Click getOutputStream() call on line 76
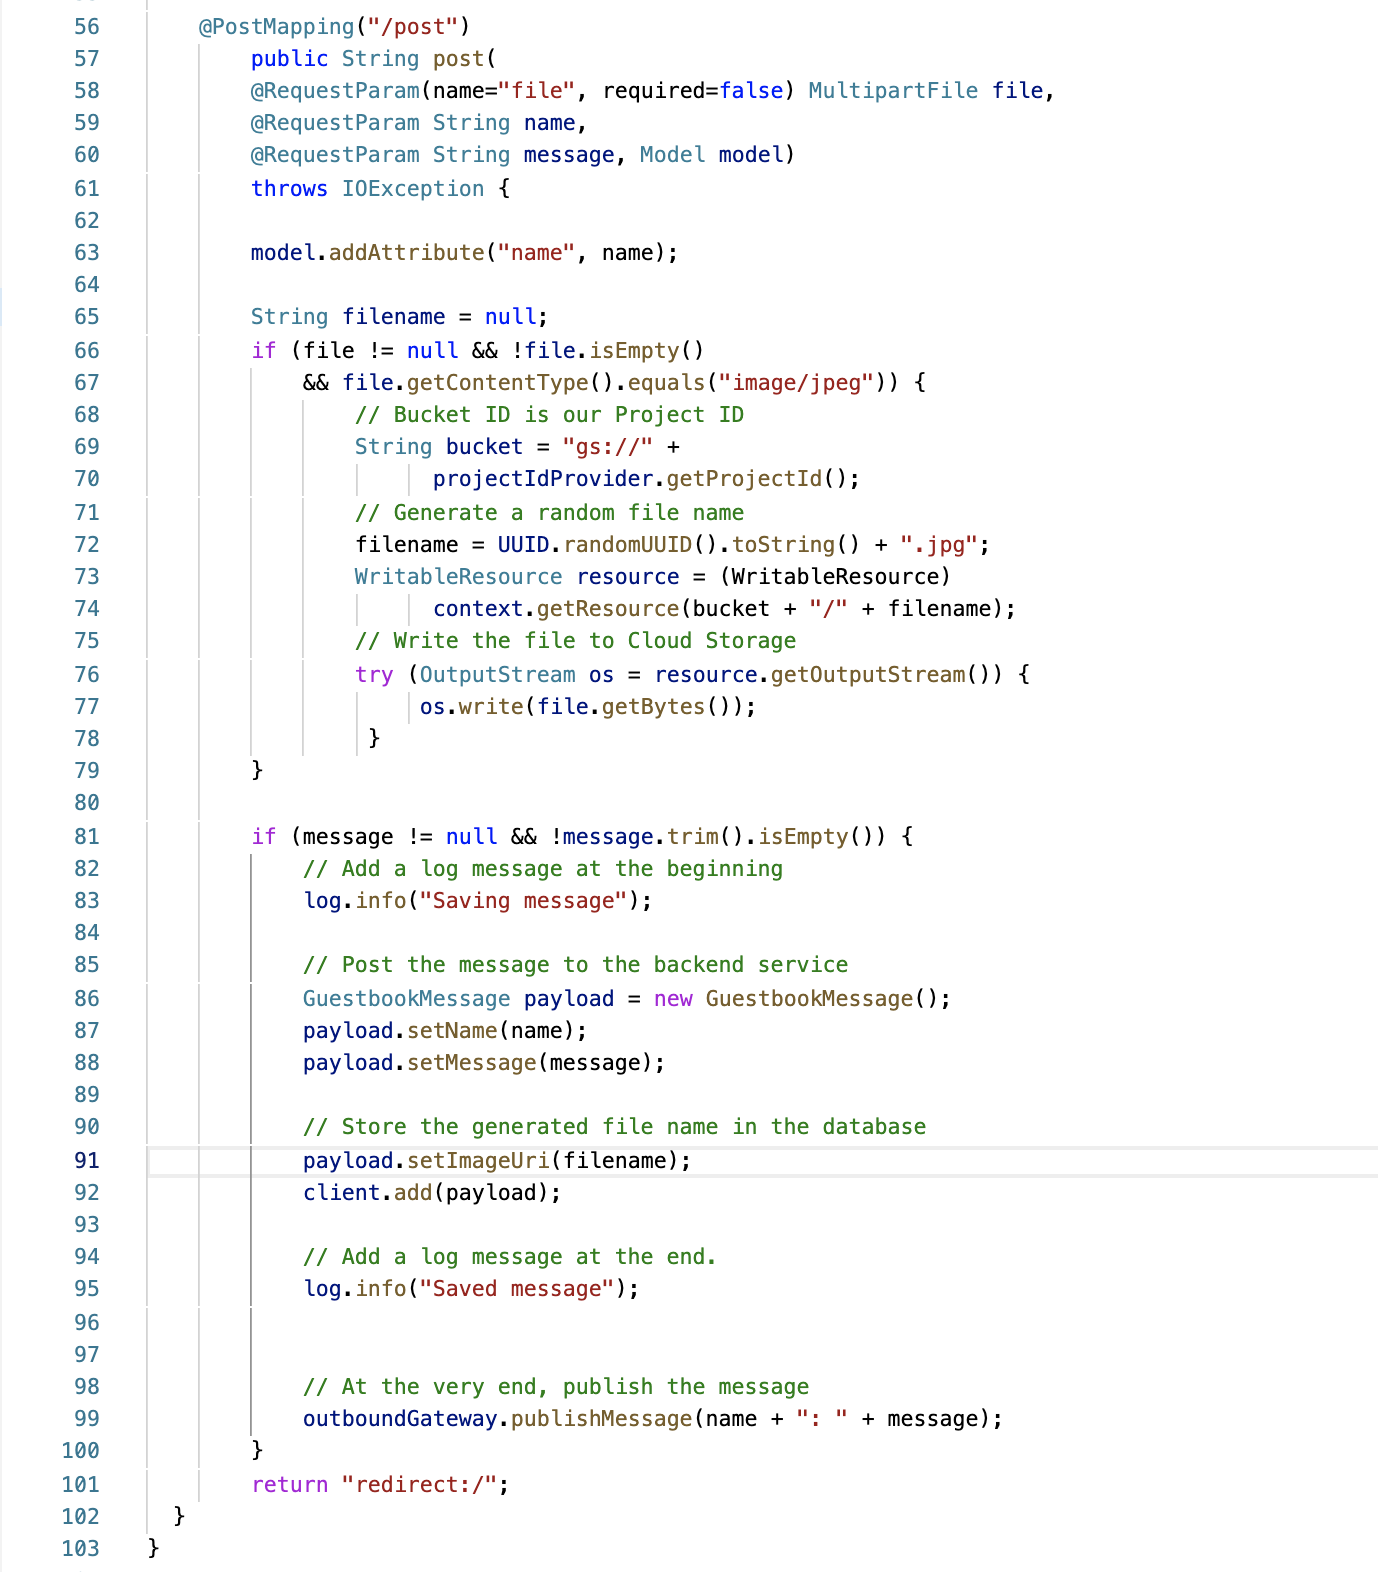Viewport: 1378px width, 1572px height. click(x=880, y=674)
